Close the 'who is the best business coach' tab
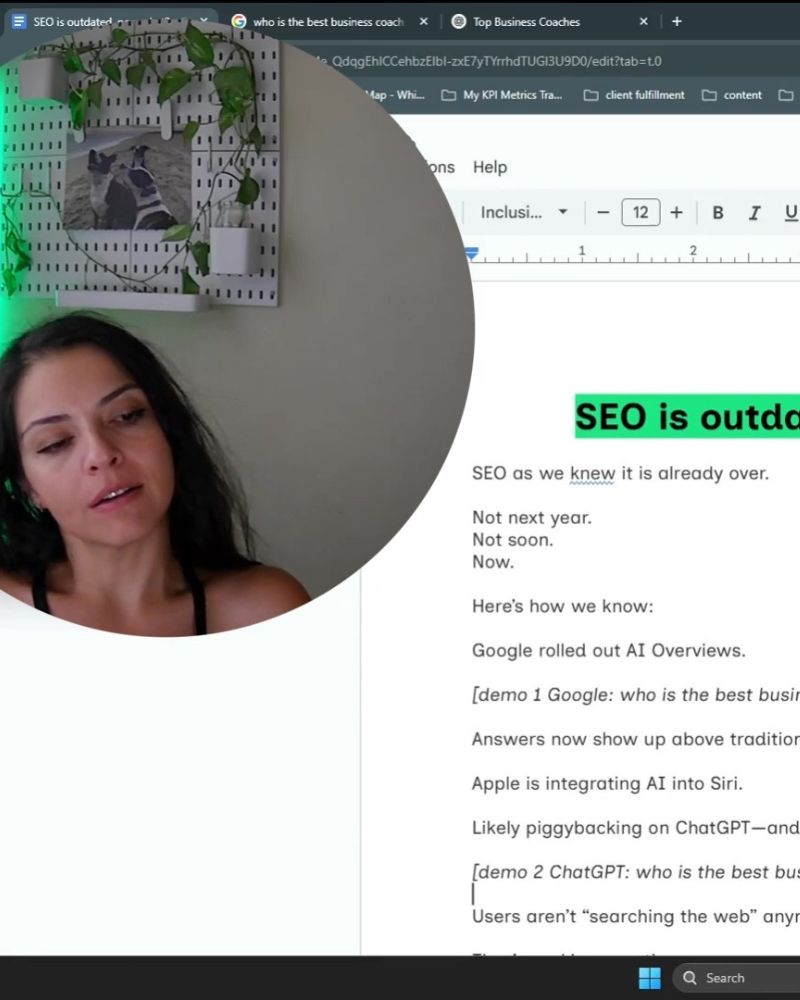This screenshot has height=1000, width=800. pyautogui.click(x=424, y=22)
